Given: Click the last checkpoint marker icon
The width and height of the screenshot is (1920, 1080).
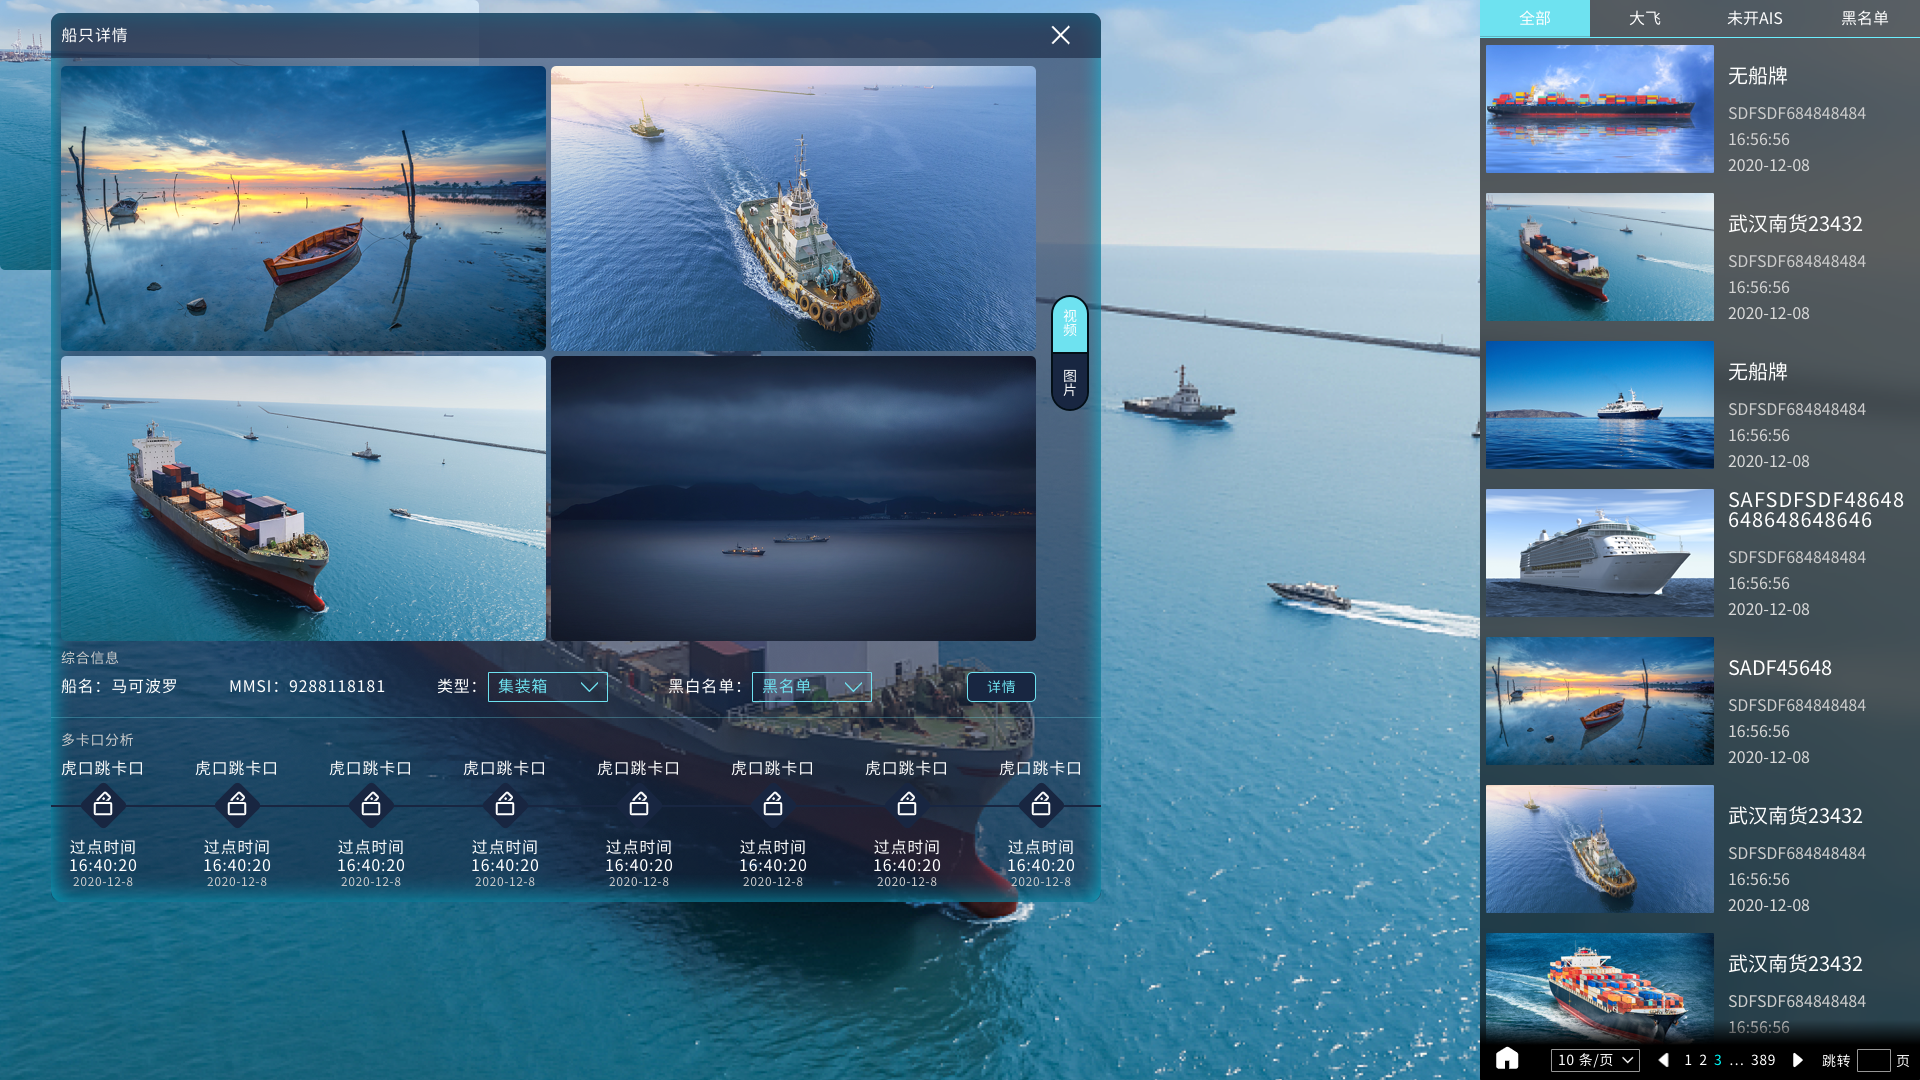Looking at the screenshot, I should 1041,805.
